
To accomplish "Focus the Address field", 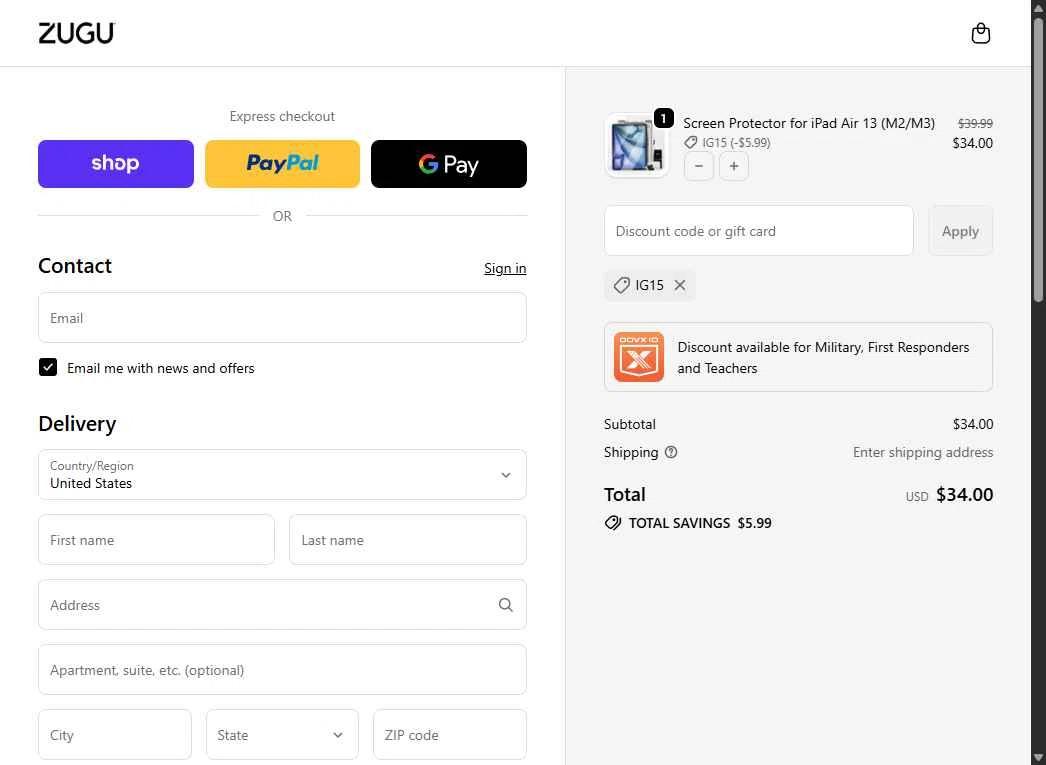I will pyautogui.click(x=282, y=604).
